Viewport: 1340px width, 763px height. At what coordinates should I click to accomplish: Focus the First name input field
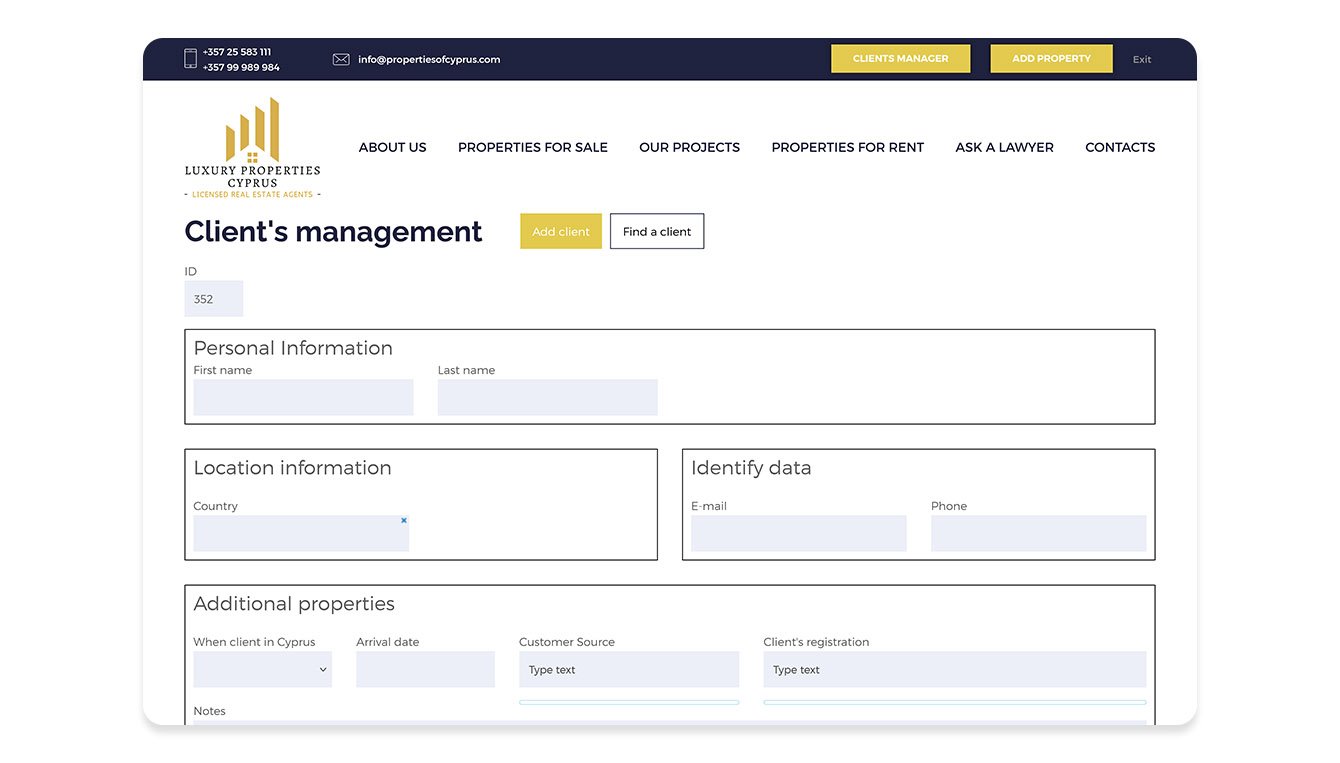[303, 397]
